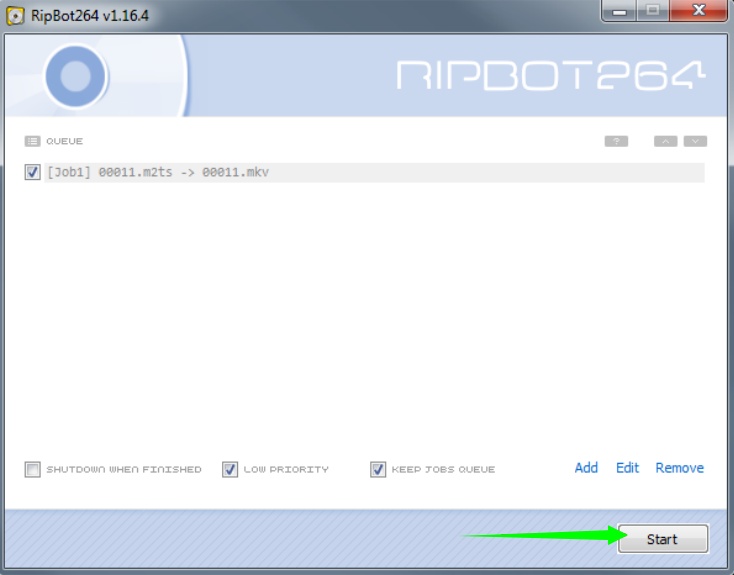Remove the selected job from queue
The width and height of the screenshot is (734, 575).
click(x=679, y=468)
